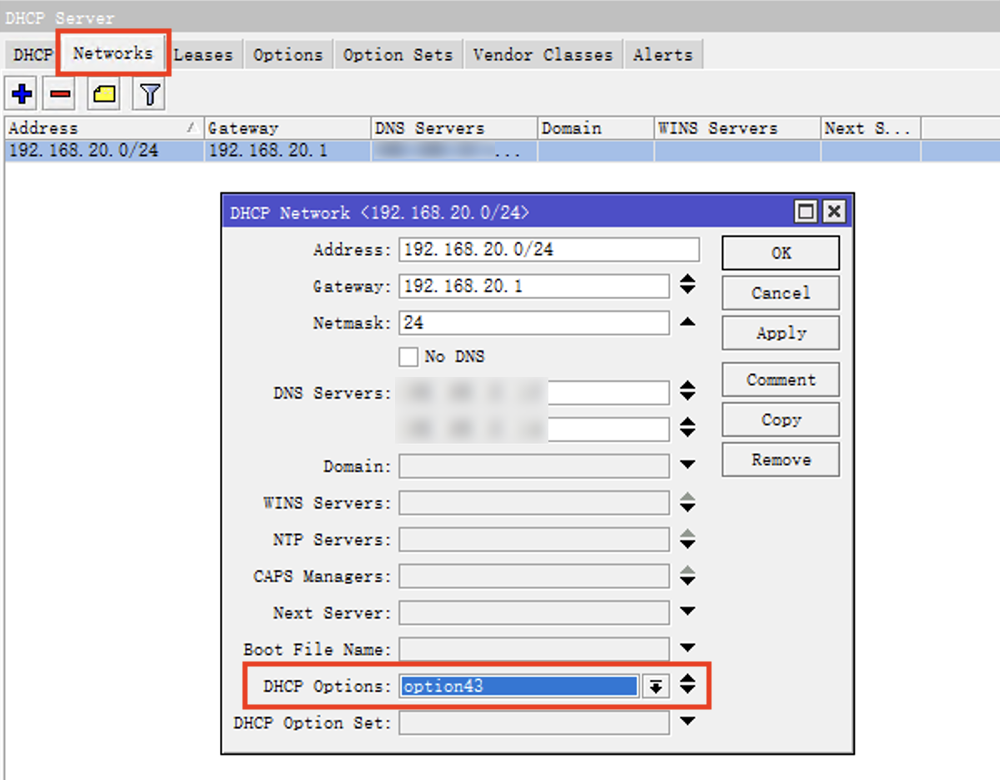Expand the Next Server field
This screenshot has width=1000, height=780.
coord(687,612)
